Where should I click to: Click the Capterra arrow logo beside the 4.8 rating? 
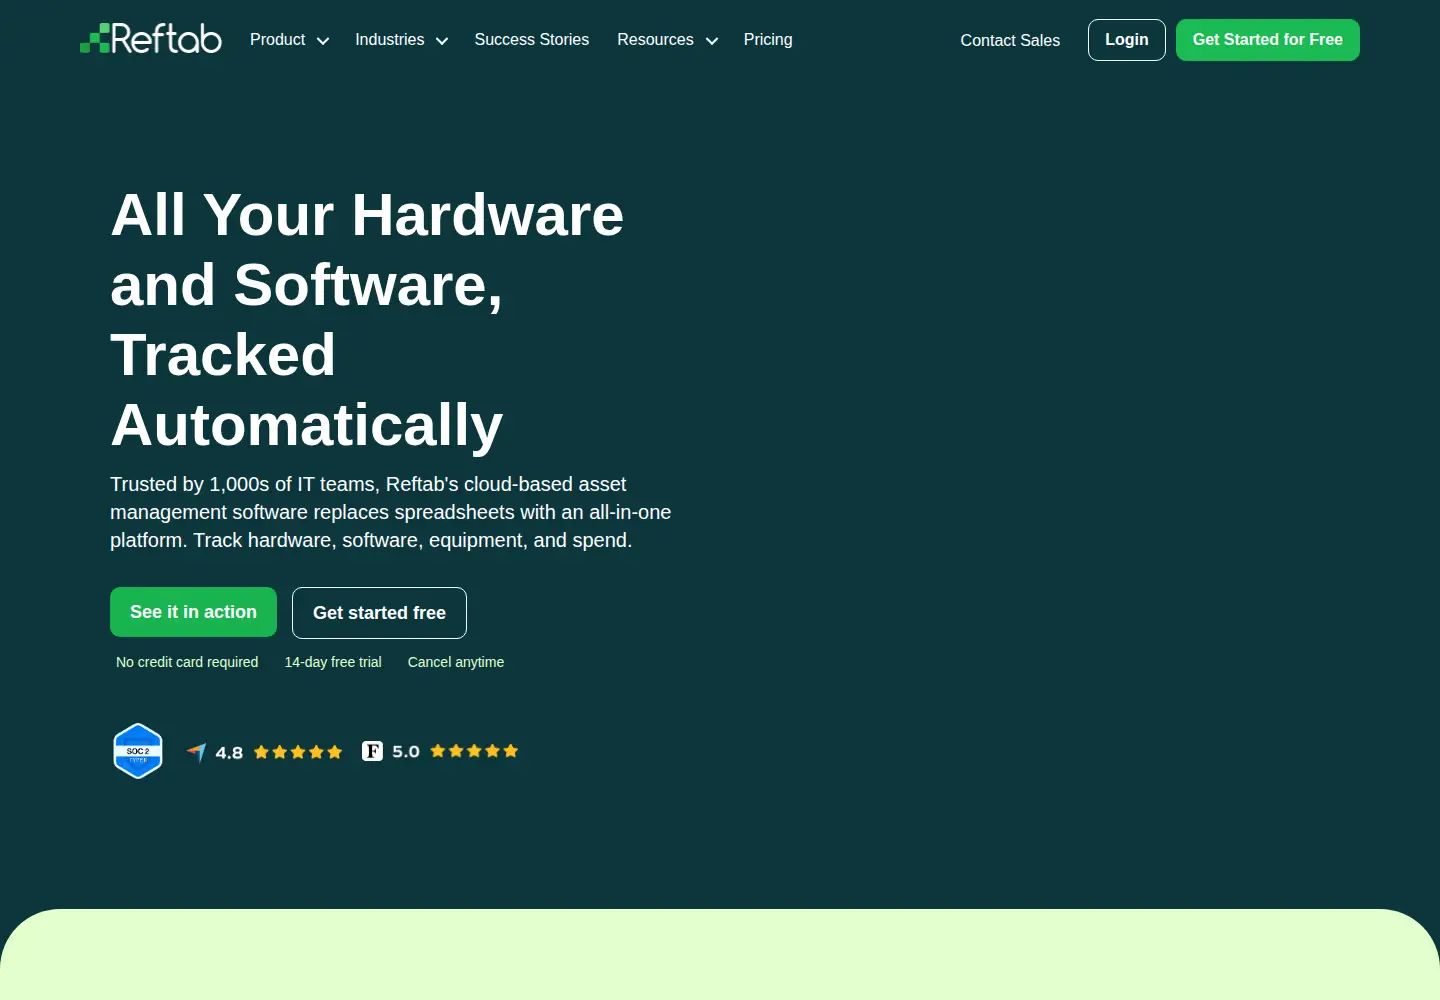pyautogui.click(x=197, y=752)
